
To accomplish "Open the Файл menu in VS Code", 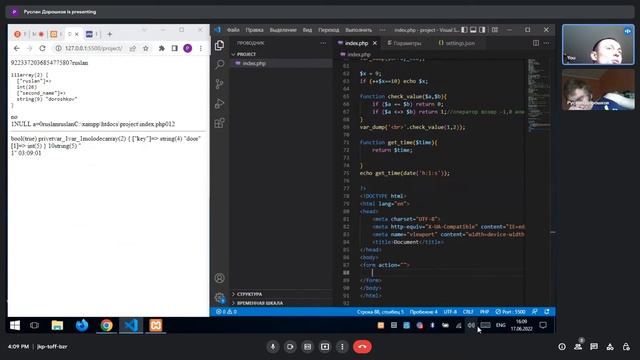I will [233, 30].
